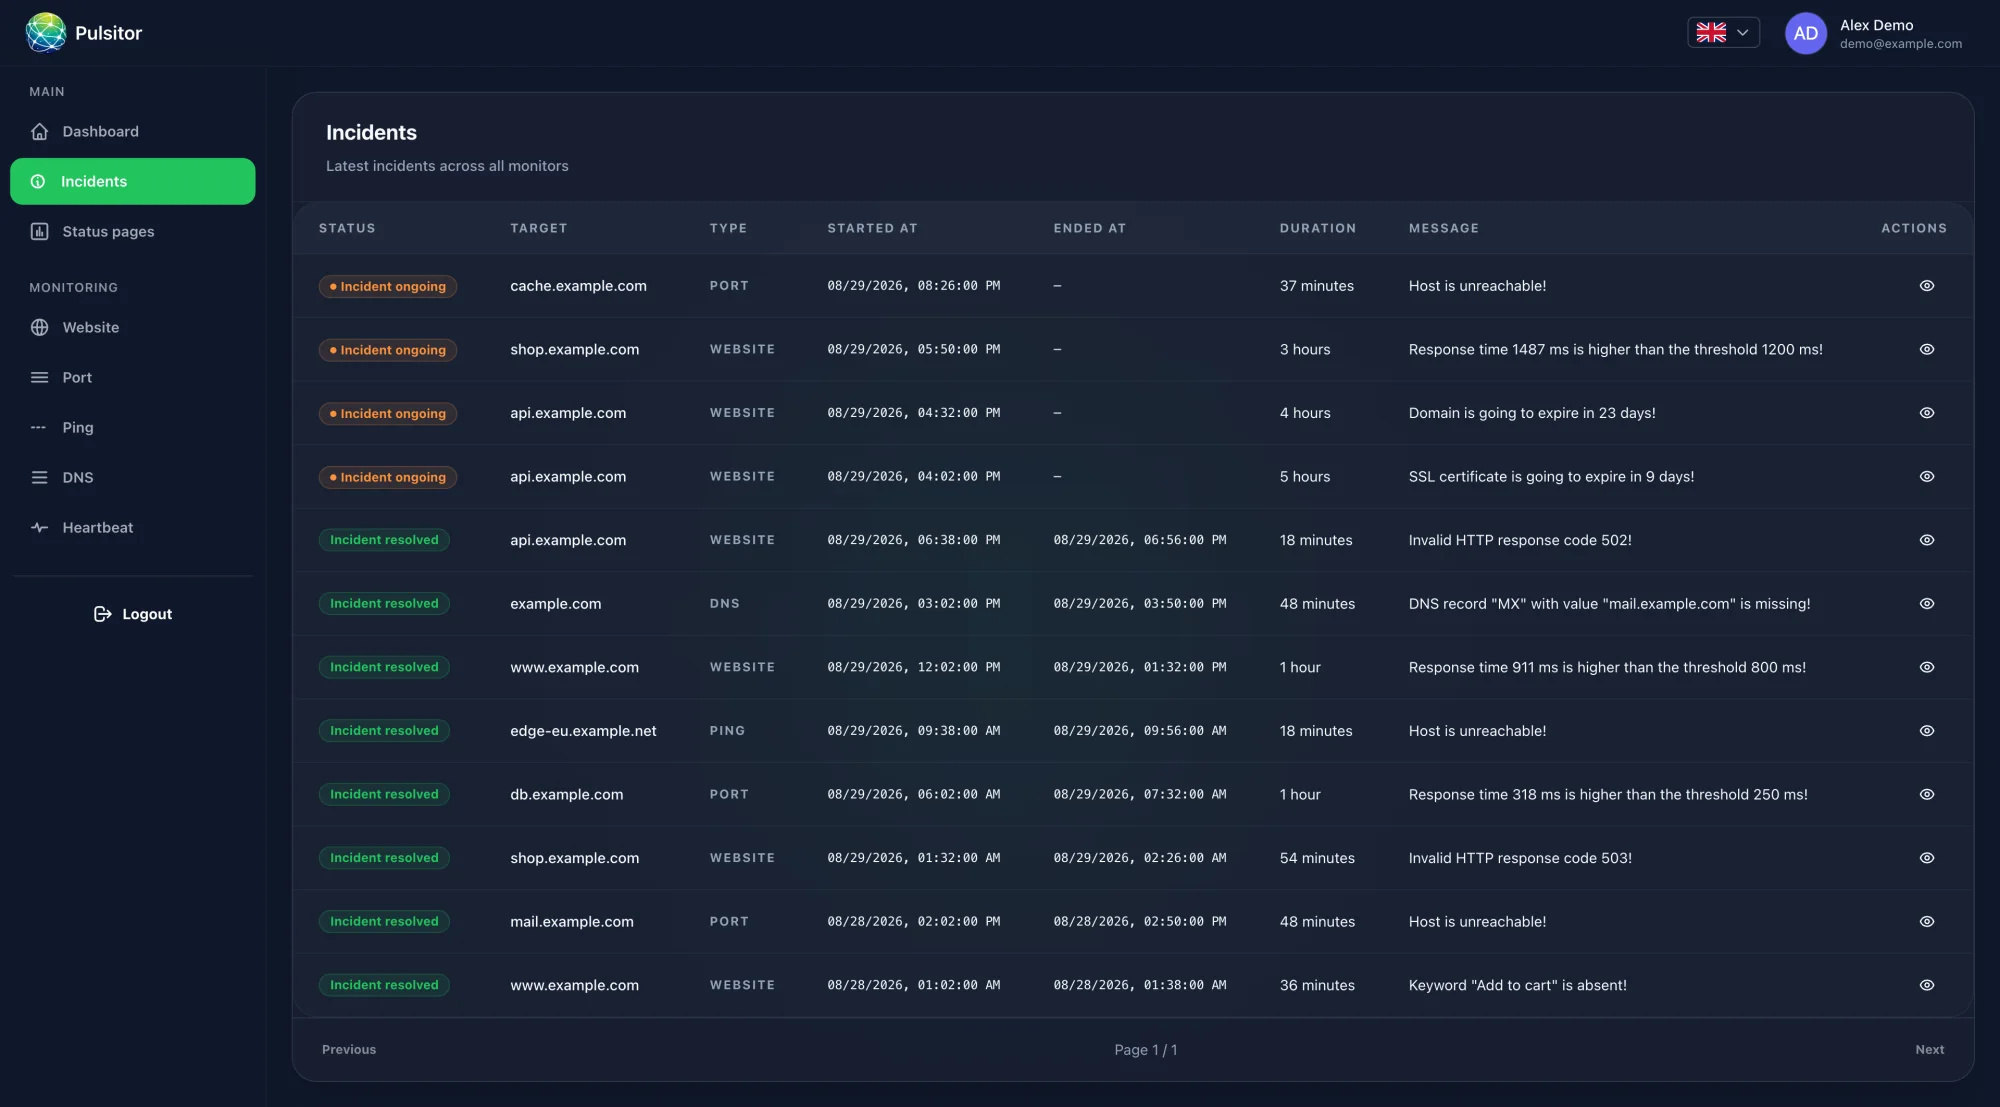Viewport: 2000px width, 1107px height.
Task: Select Incidents in the sidebar
Action: (132, 182)
